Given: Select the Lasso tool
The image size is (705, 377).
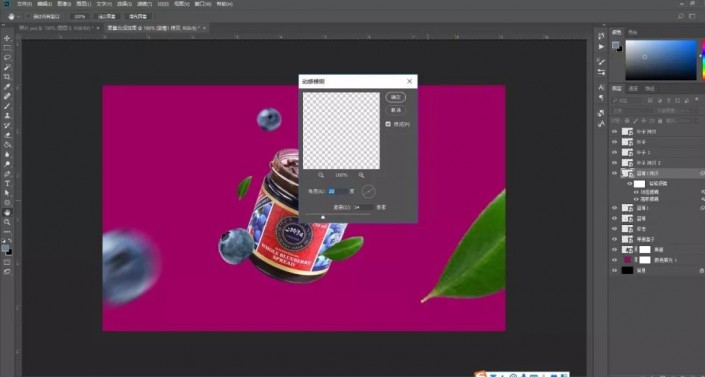Looking at the screenshot, I should coord(7,58).
